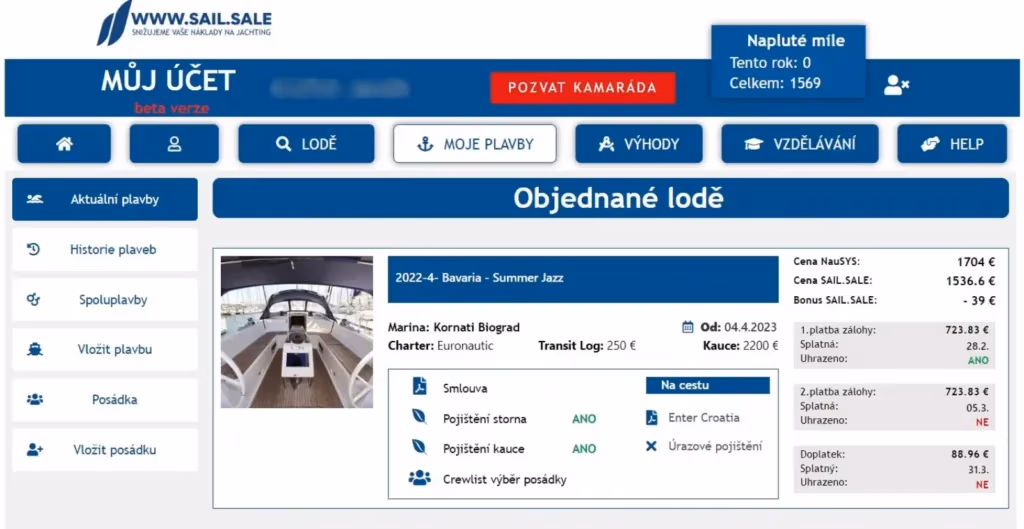Open Vložit plavbu in sidebar
Screen dimensions: 1024x529
104,349
